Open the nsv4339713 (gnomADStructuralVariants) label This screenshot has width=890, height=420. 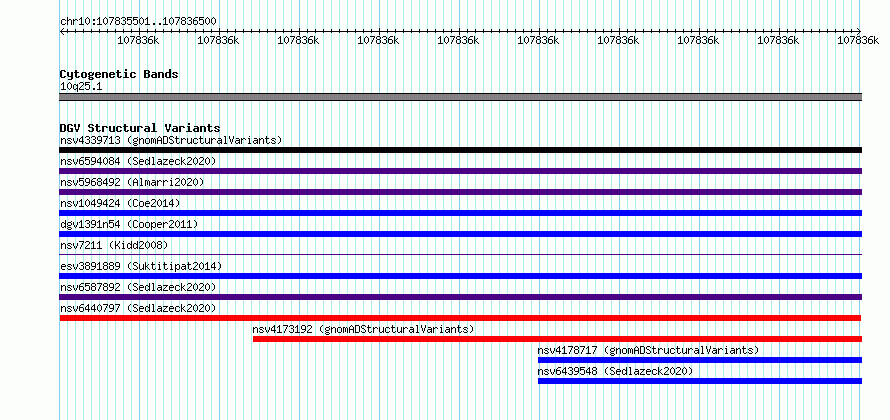tap(171, 140)
